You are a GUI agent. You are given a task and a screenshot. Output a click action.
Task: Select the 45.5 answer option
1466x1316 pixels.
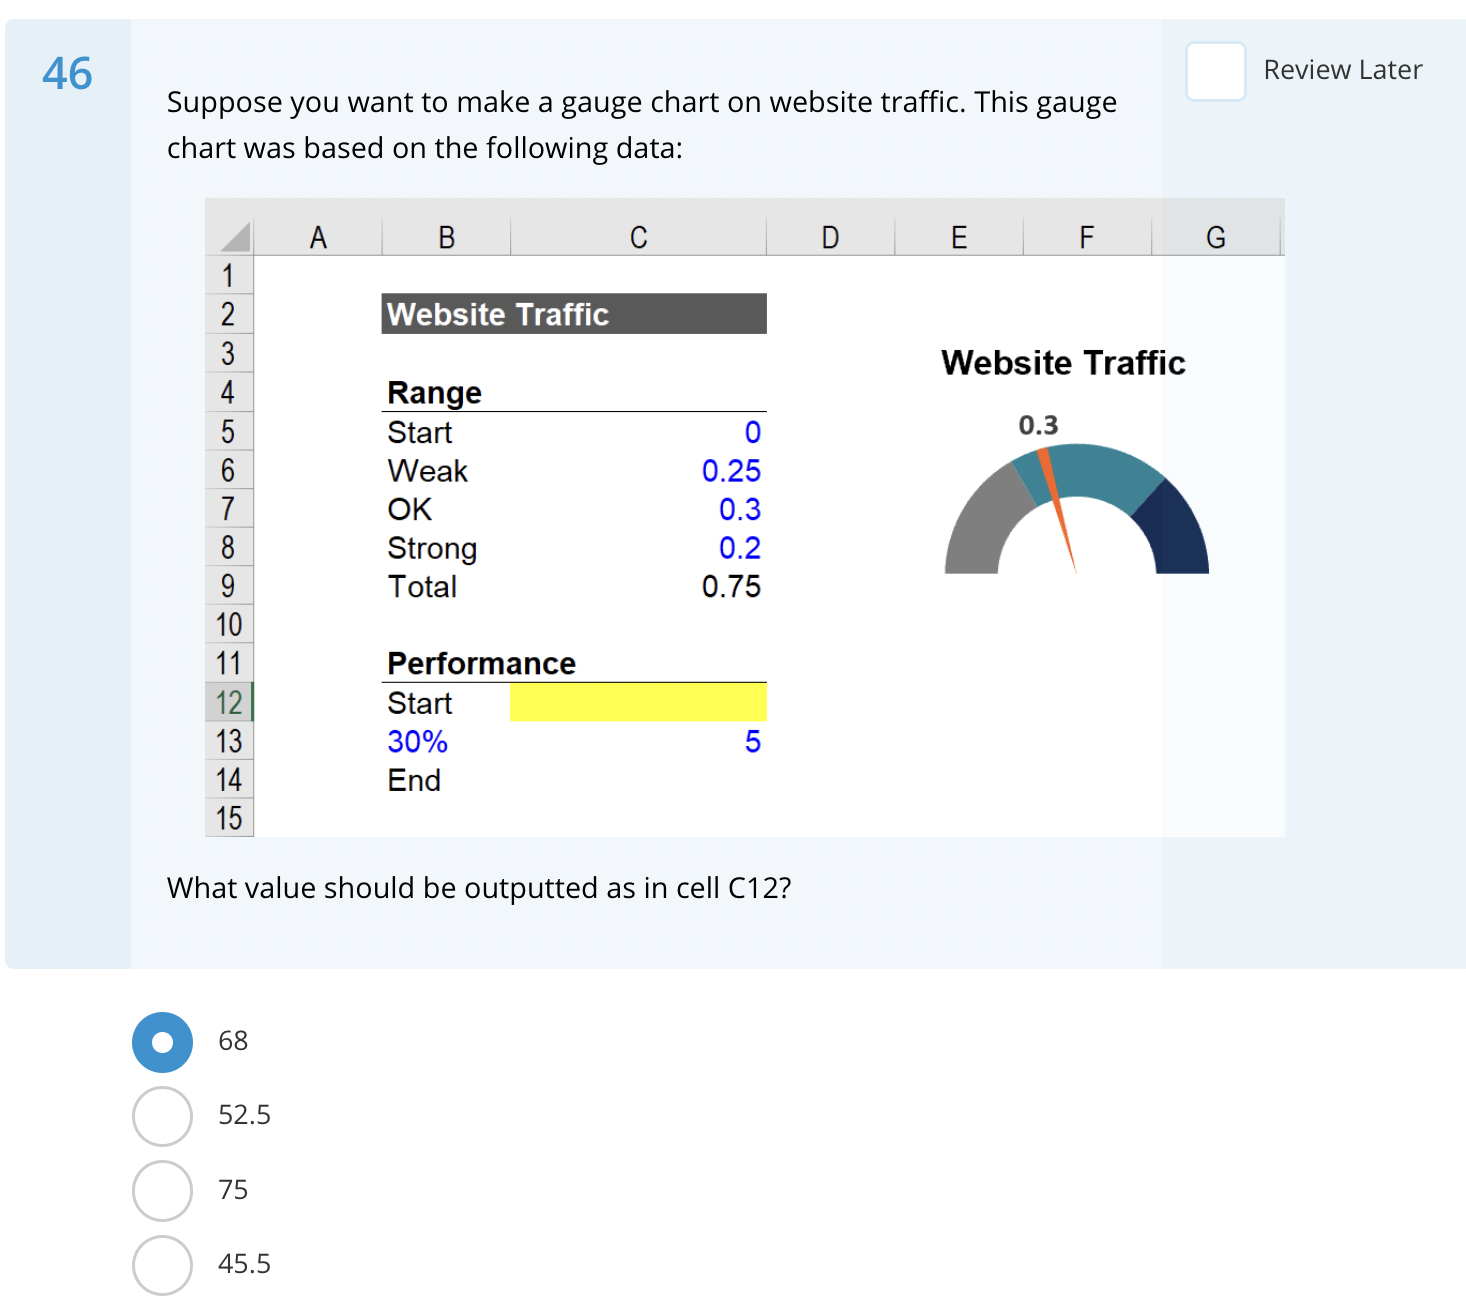[162, 1265]
